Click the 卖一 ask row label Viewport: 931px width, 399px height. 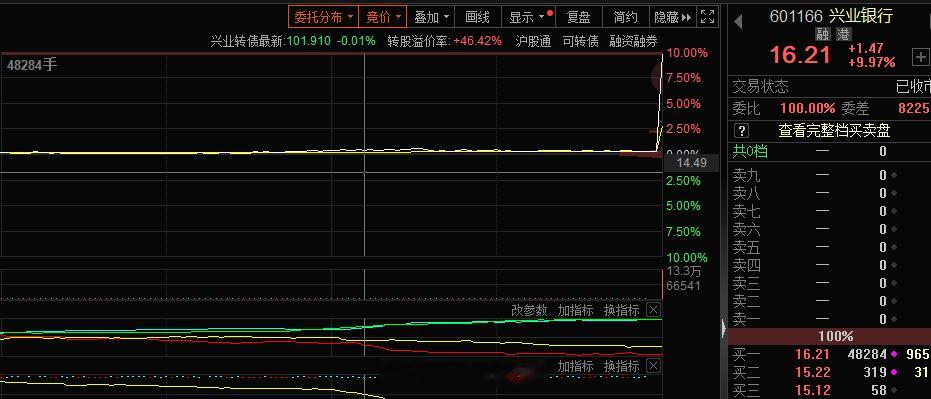click(x=746, y=319)
